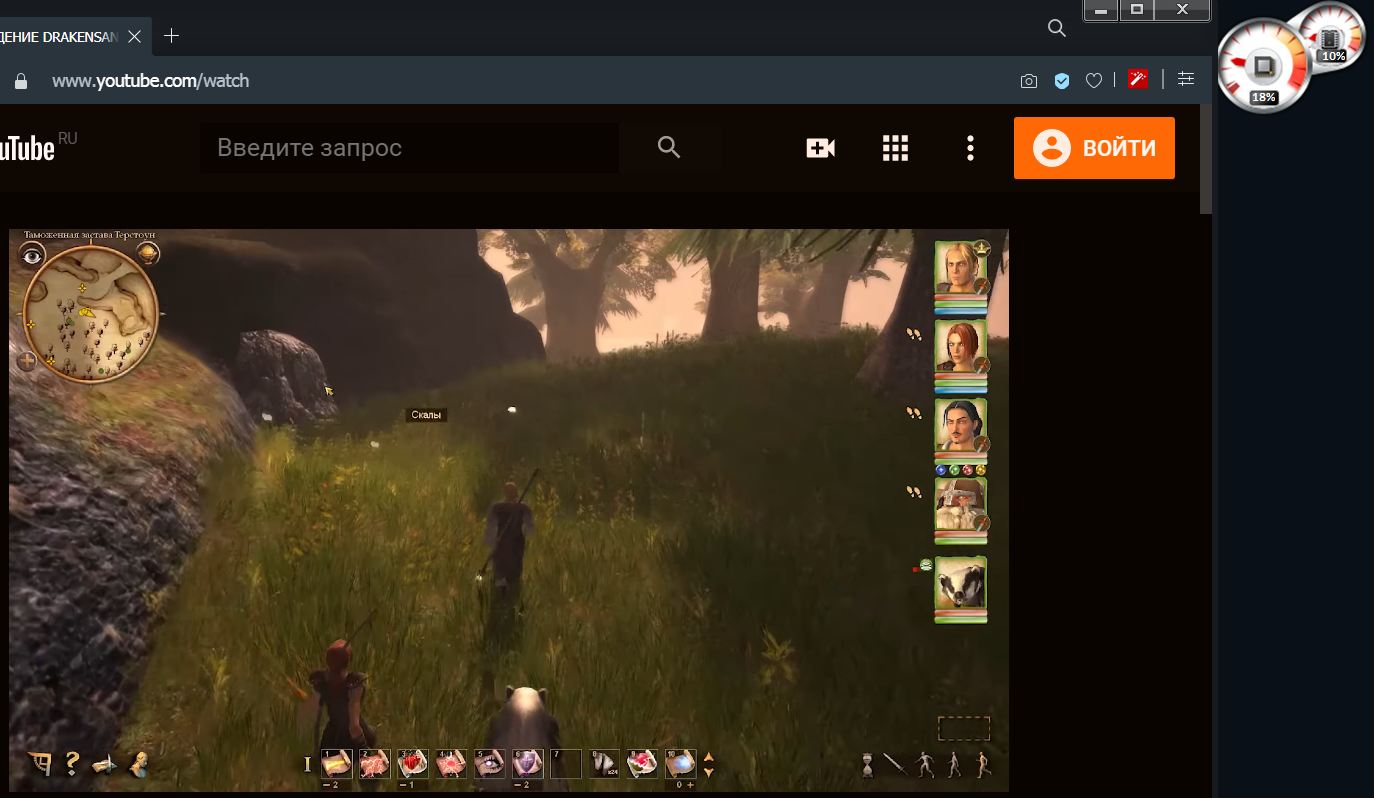Click the round button at the minimap's lower left
The height and width of the screenshot is (798, 1374).
pos(27,361)
